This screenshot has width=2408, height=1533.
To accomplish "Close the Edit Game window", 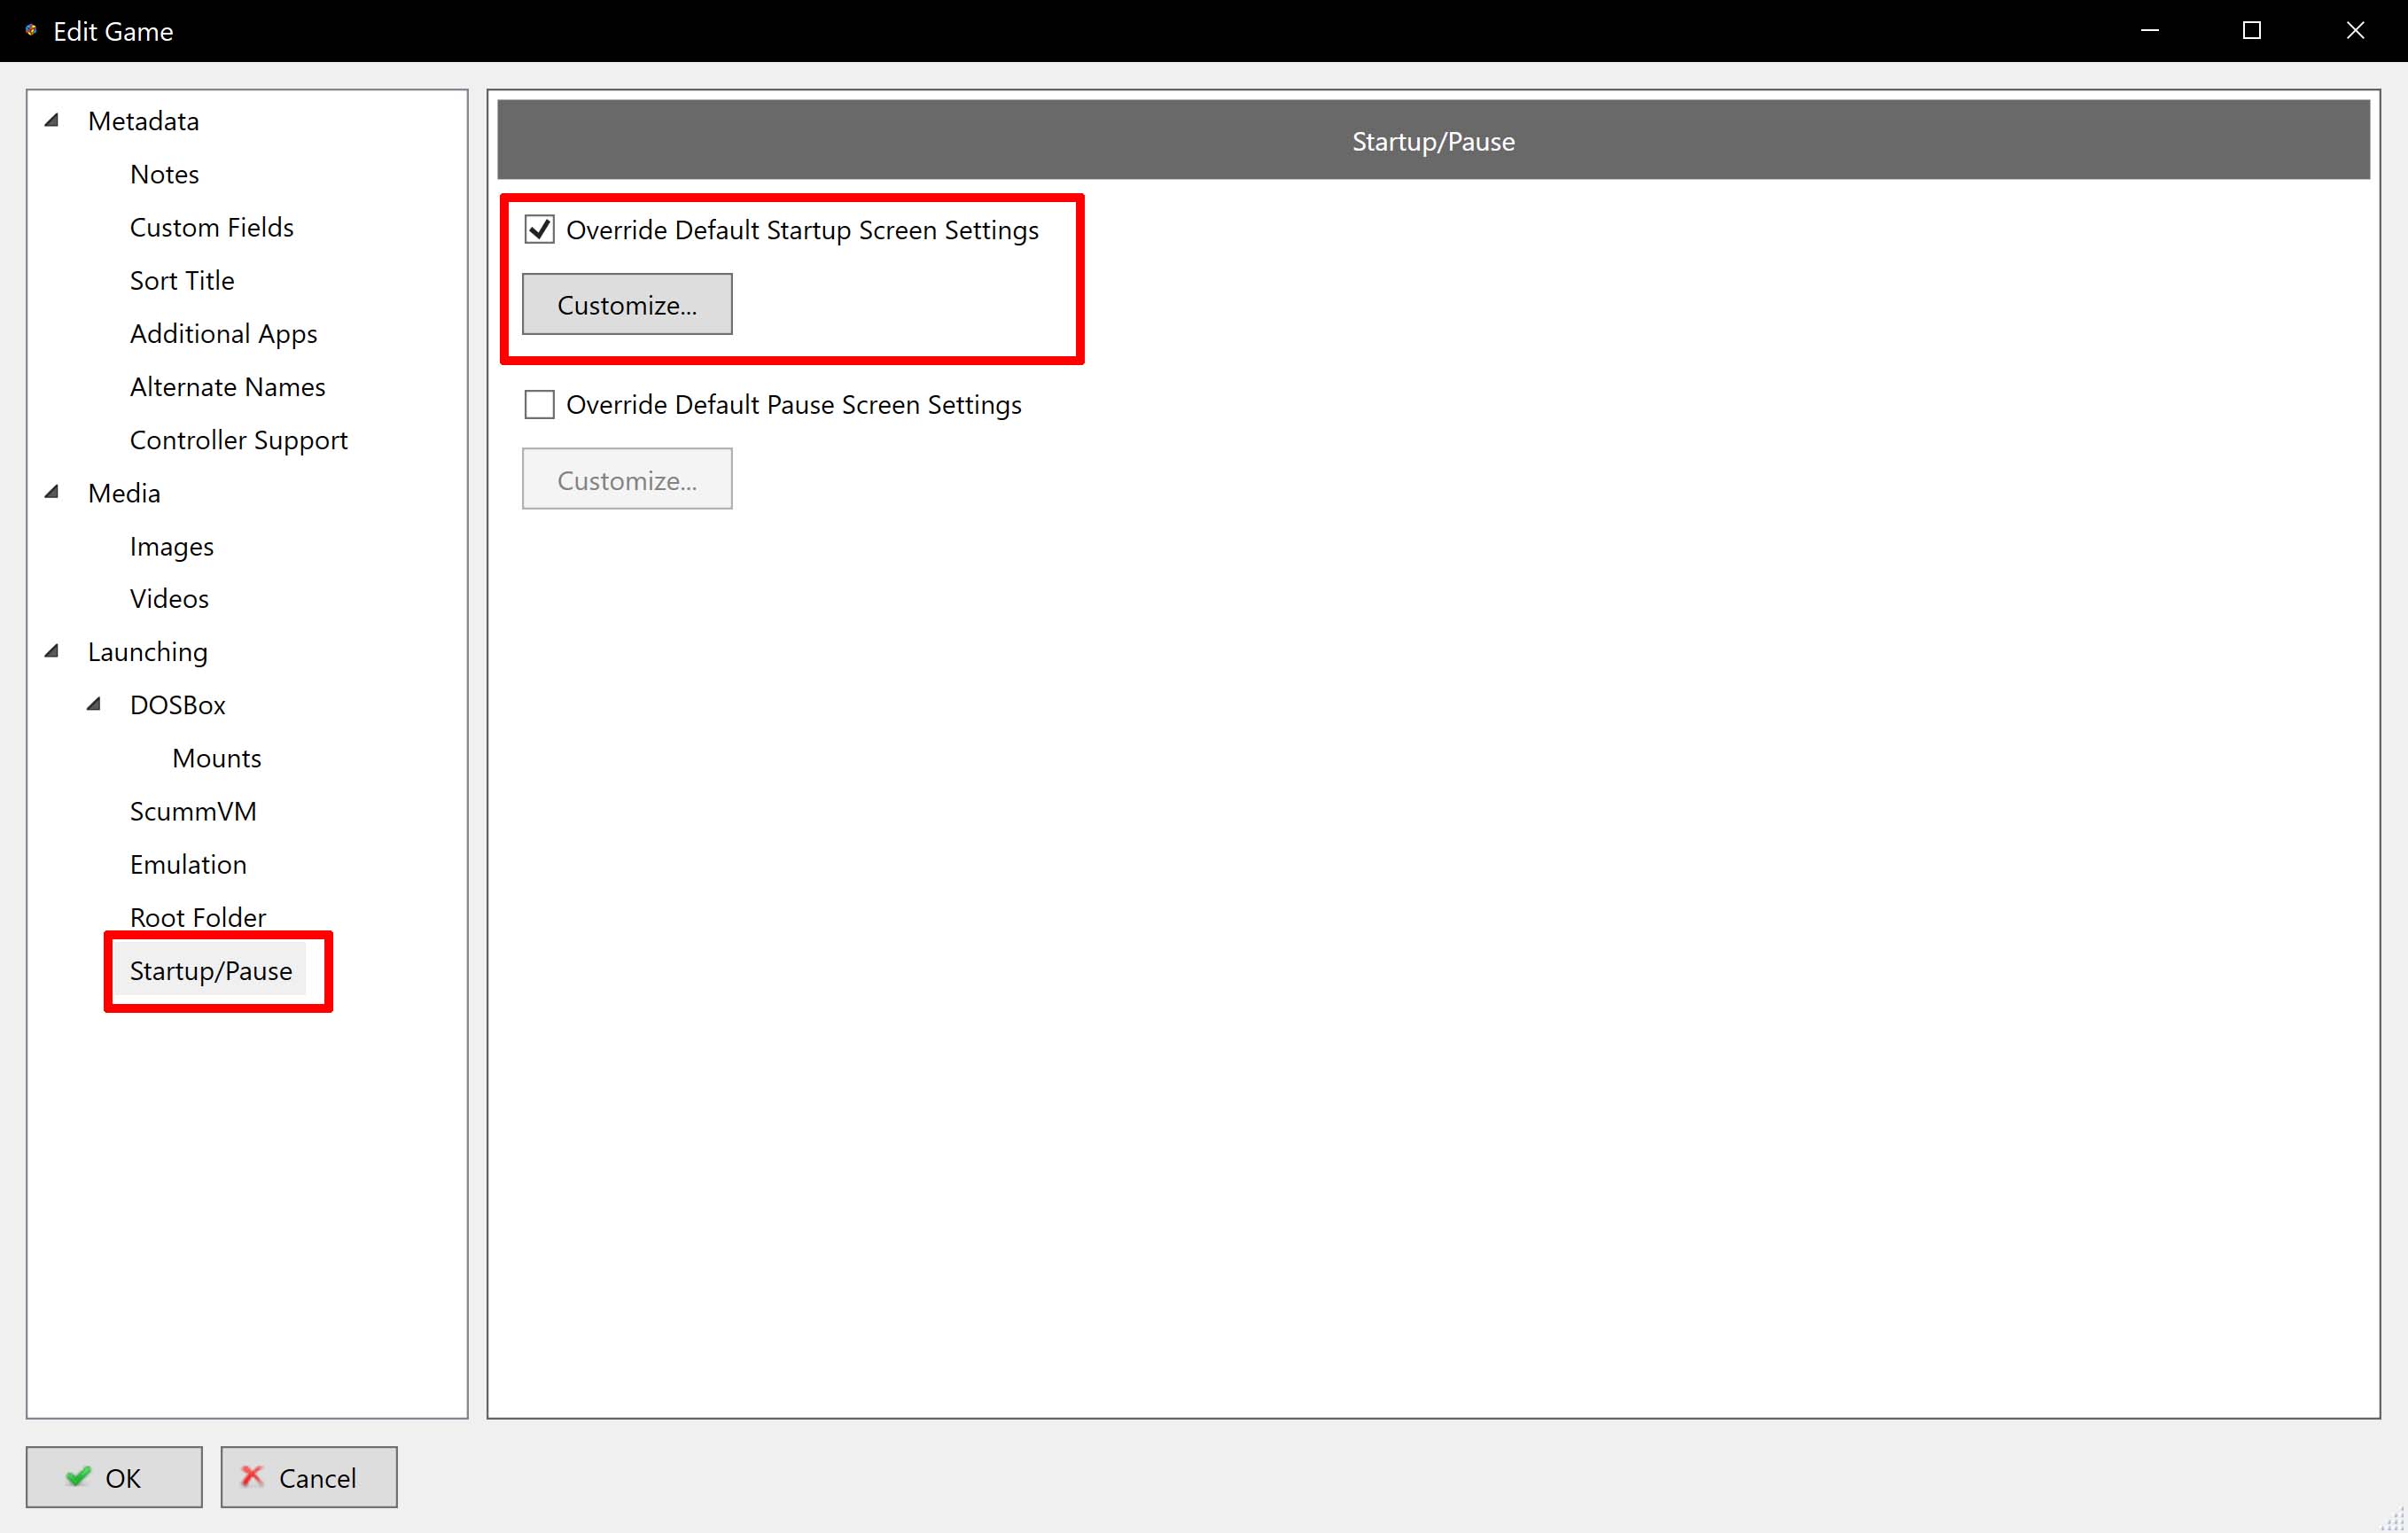I will point(2355,30).
